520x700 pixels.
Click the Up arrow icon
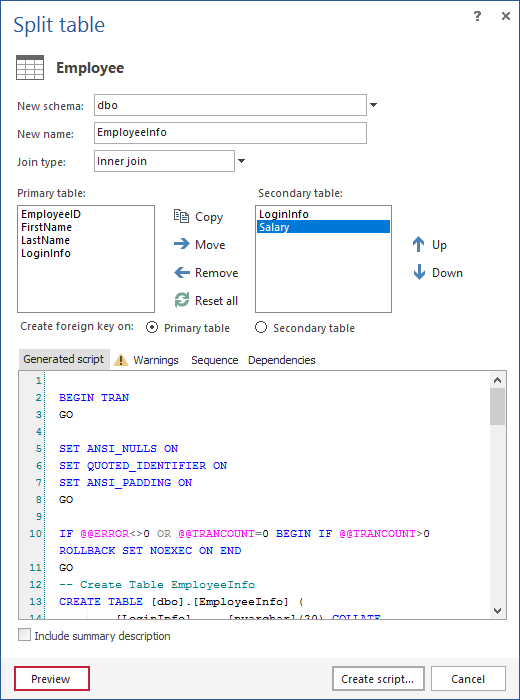418,245
